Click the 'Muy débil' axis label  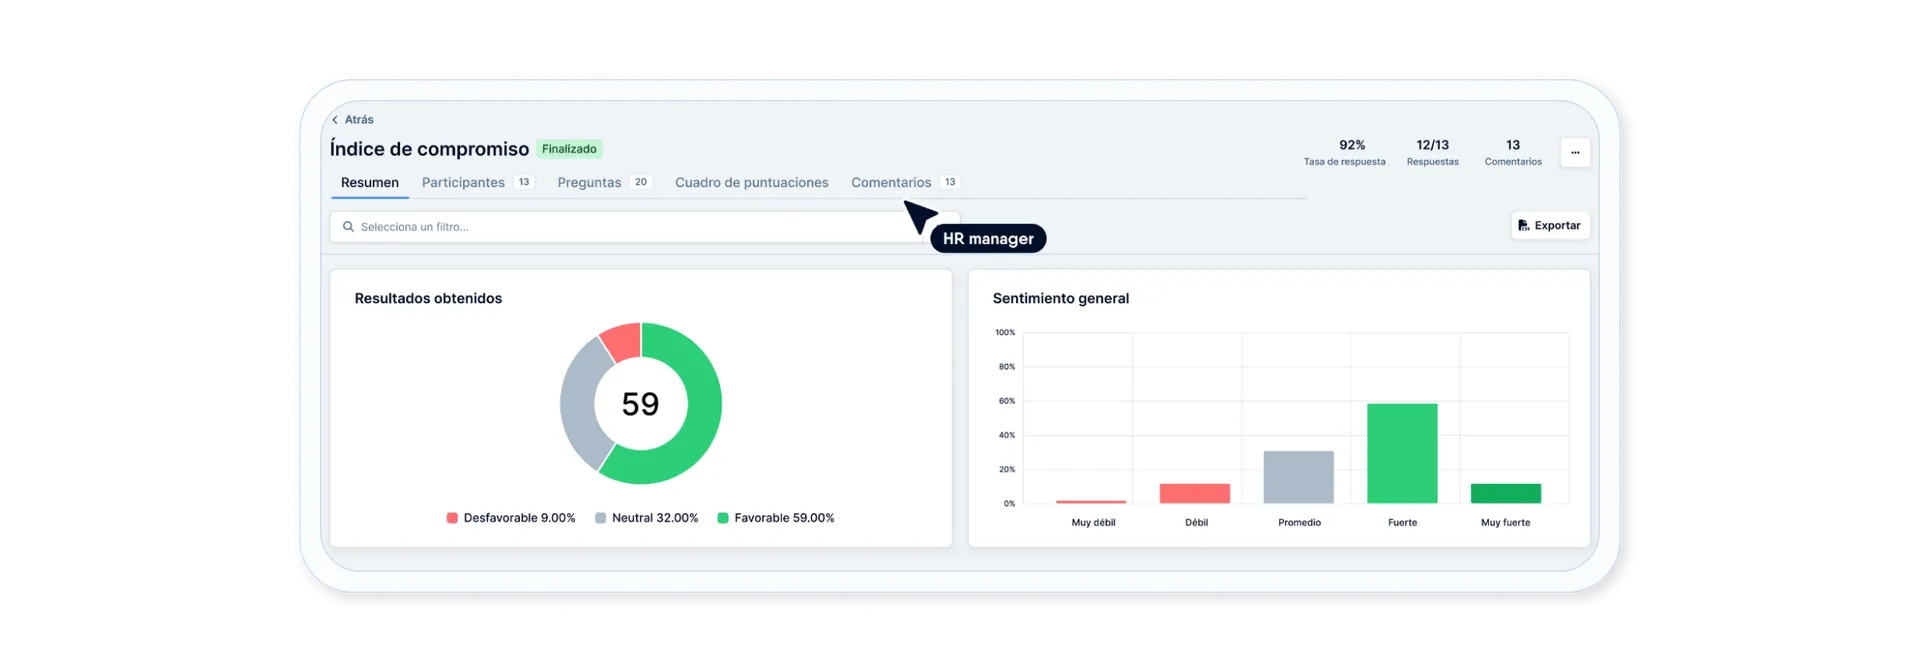point(1093,523)
